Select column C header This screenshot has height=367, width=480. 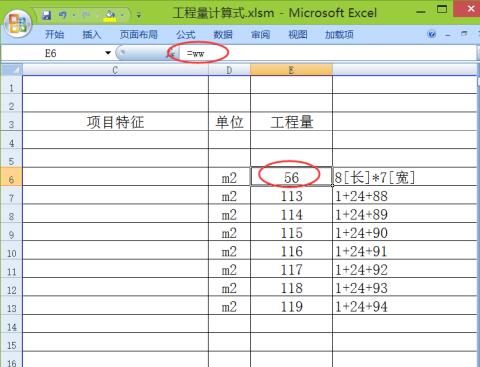pos(115,70)
